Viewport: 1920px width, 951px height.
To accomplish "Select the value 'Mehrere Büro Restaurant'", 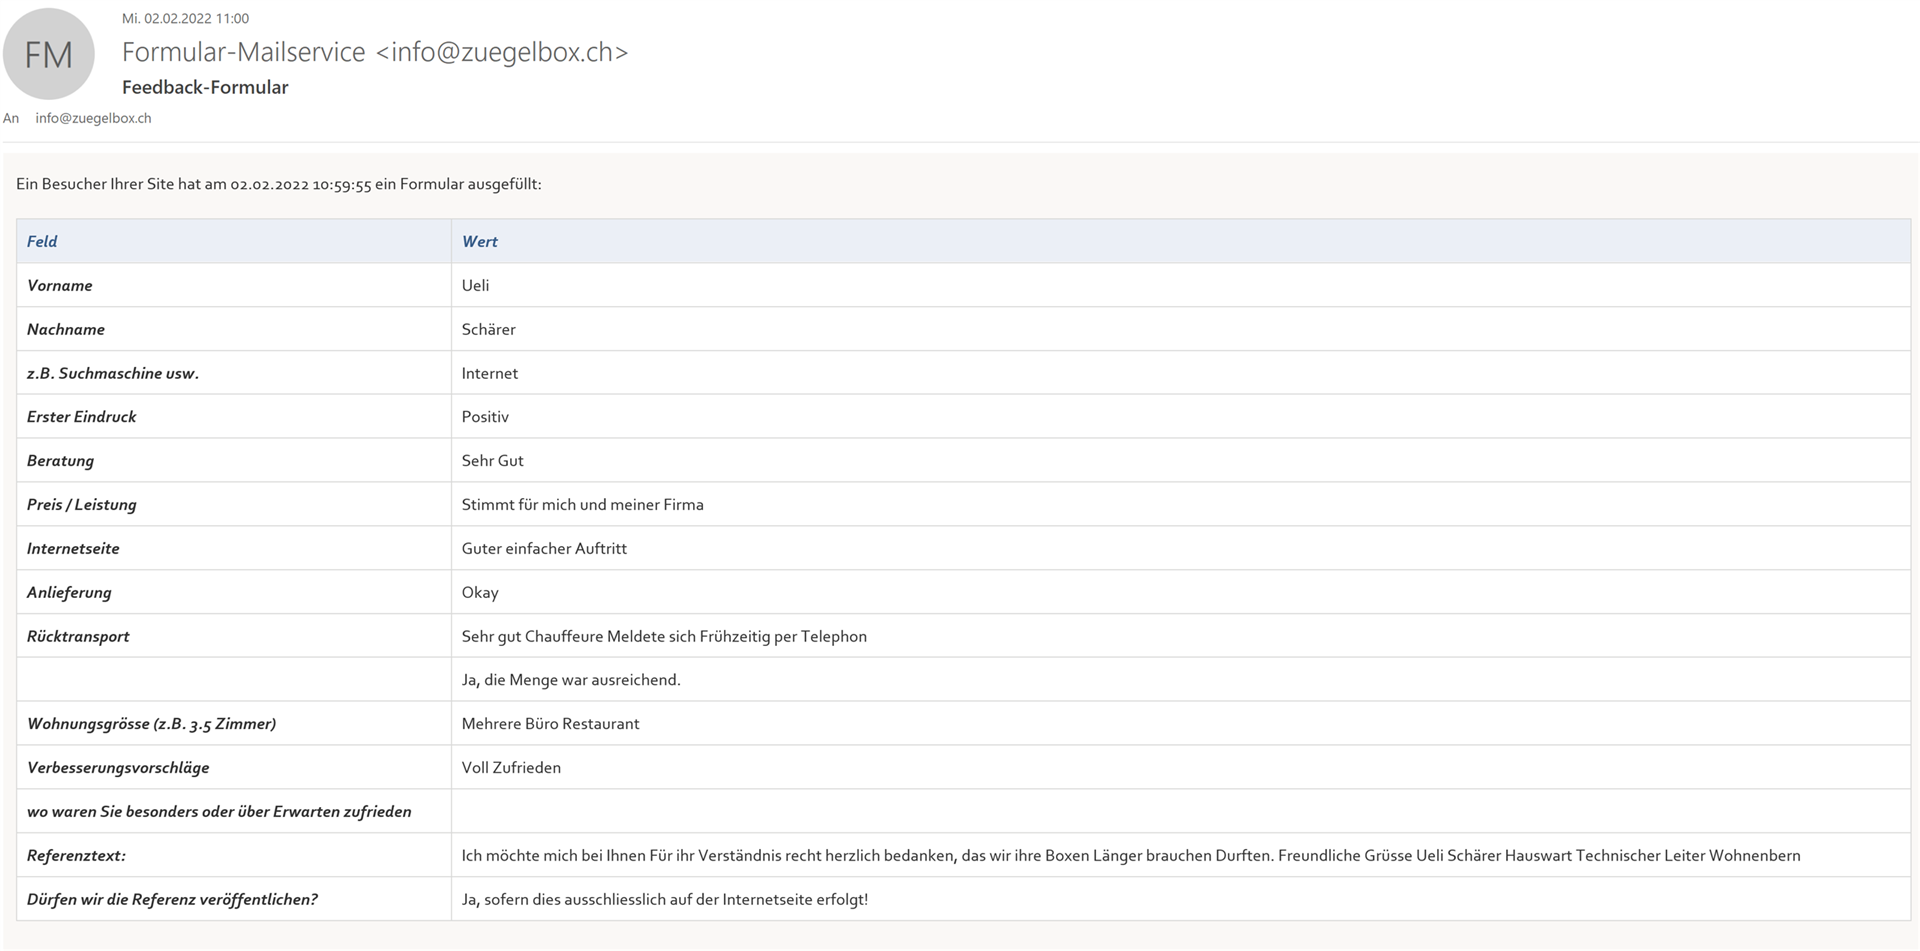I will tap(551, 724).
